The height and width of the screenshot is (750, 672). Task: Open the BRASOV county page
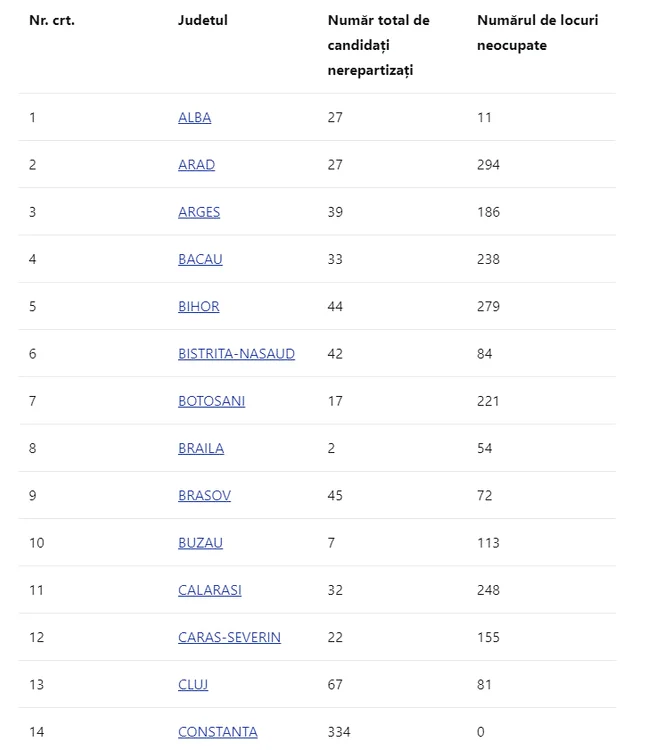click(x=204, y=496)
